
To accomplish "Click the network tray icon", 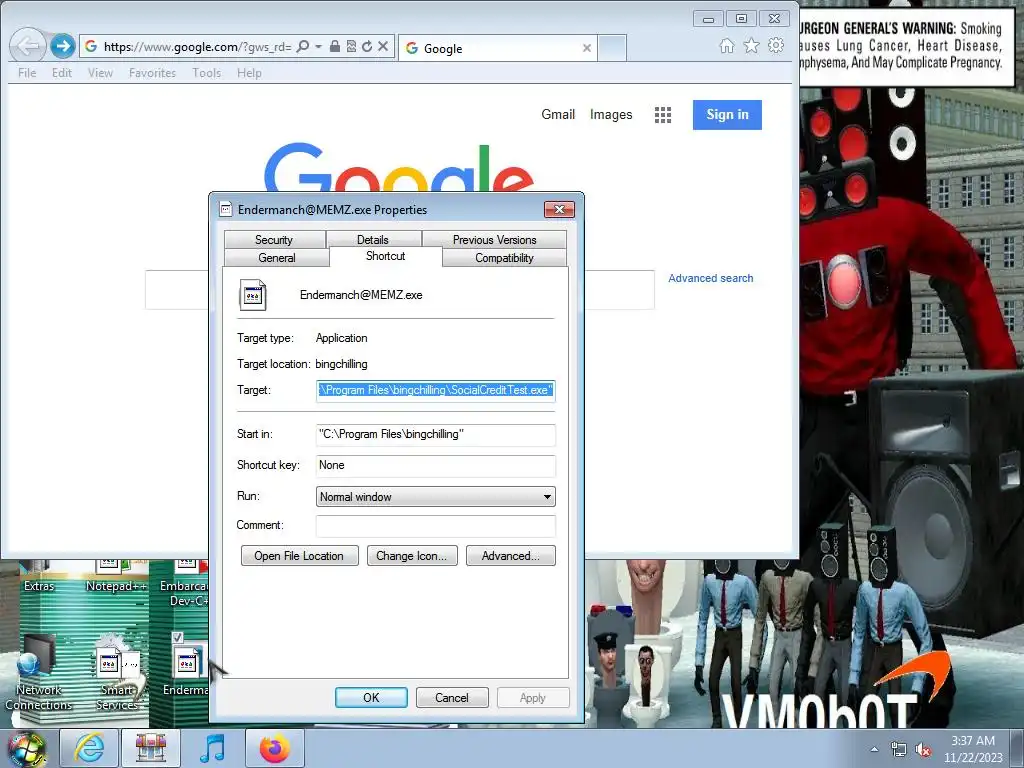I will 899,749.
